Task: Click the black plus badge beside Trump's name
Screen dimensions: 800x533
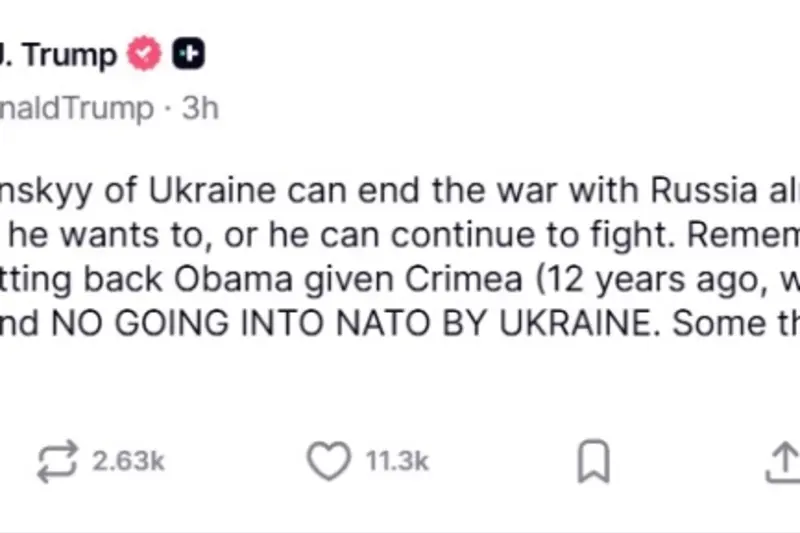Action: point(188,53)
